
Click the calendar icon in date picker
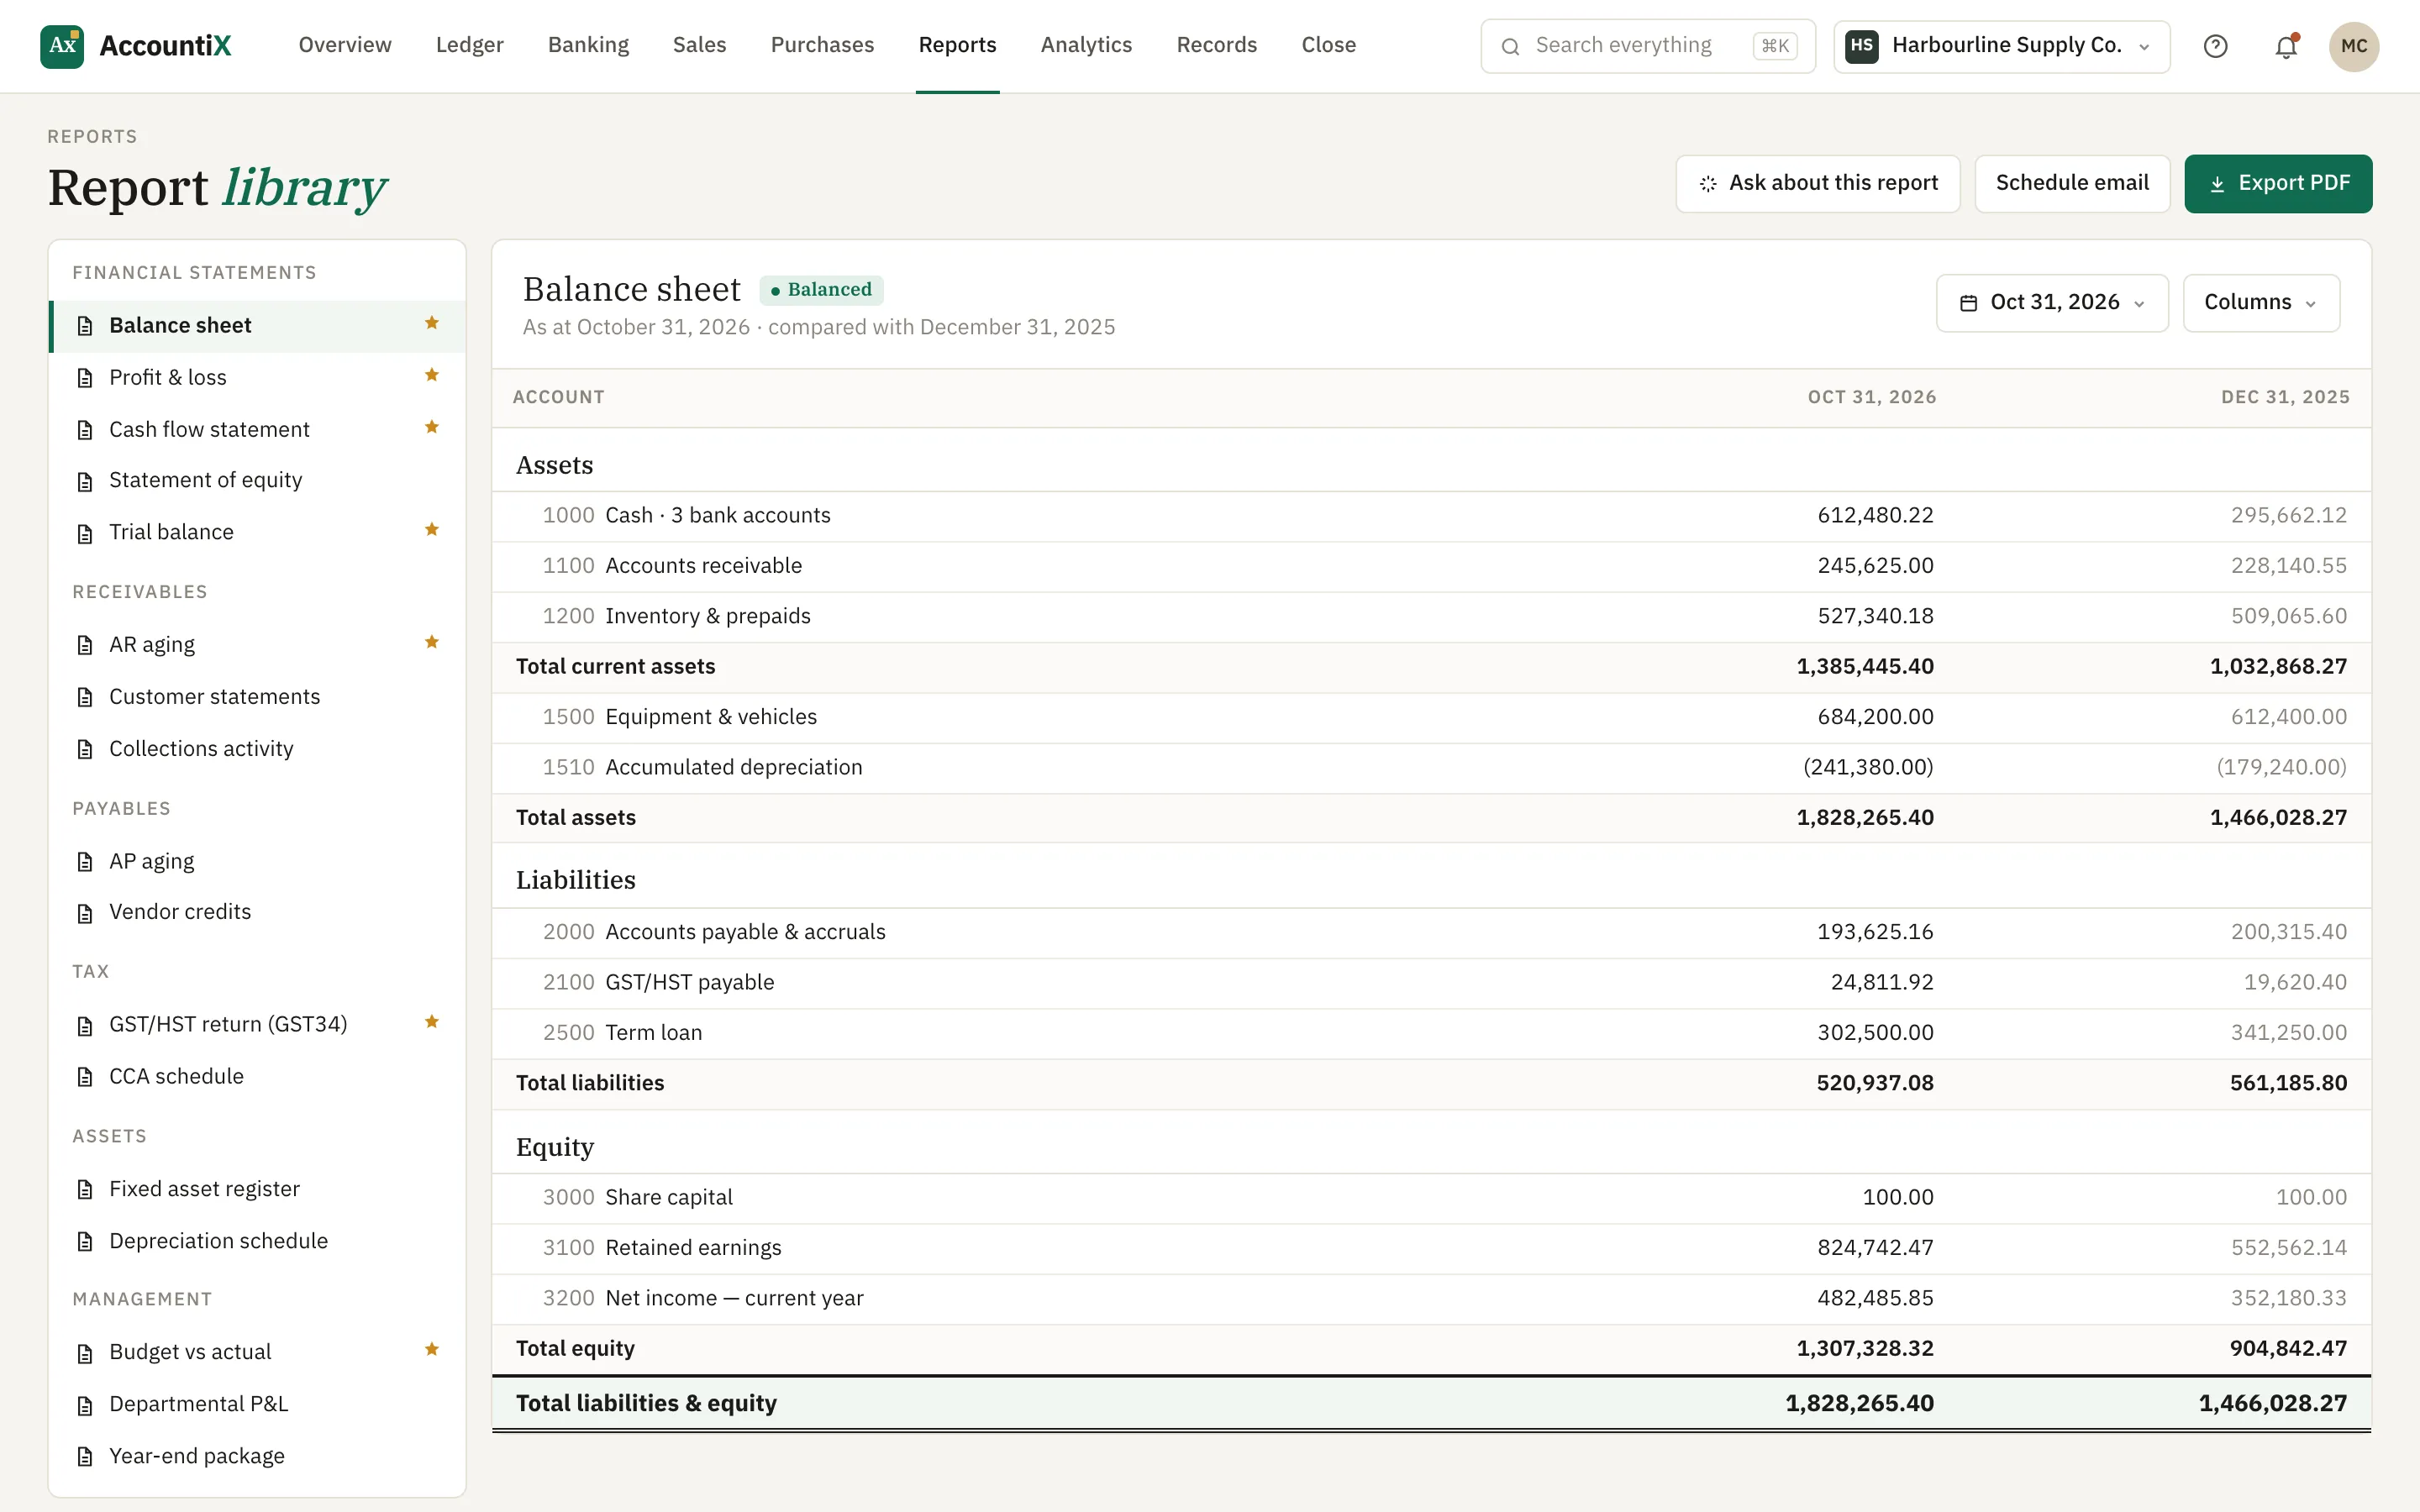[1968, 303]
